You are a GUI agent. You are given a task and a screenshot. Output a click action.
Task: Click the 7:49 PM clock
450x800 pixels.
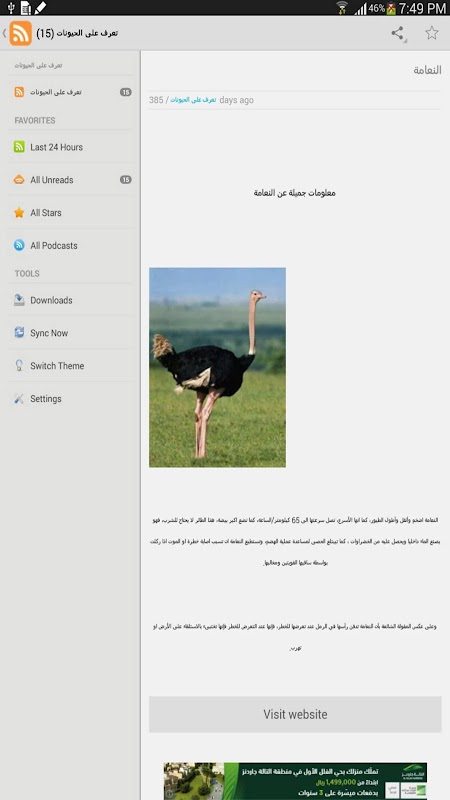pyautogui.click(x=422, y=8)
